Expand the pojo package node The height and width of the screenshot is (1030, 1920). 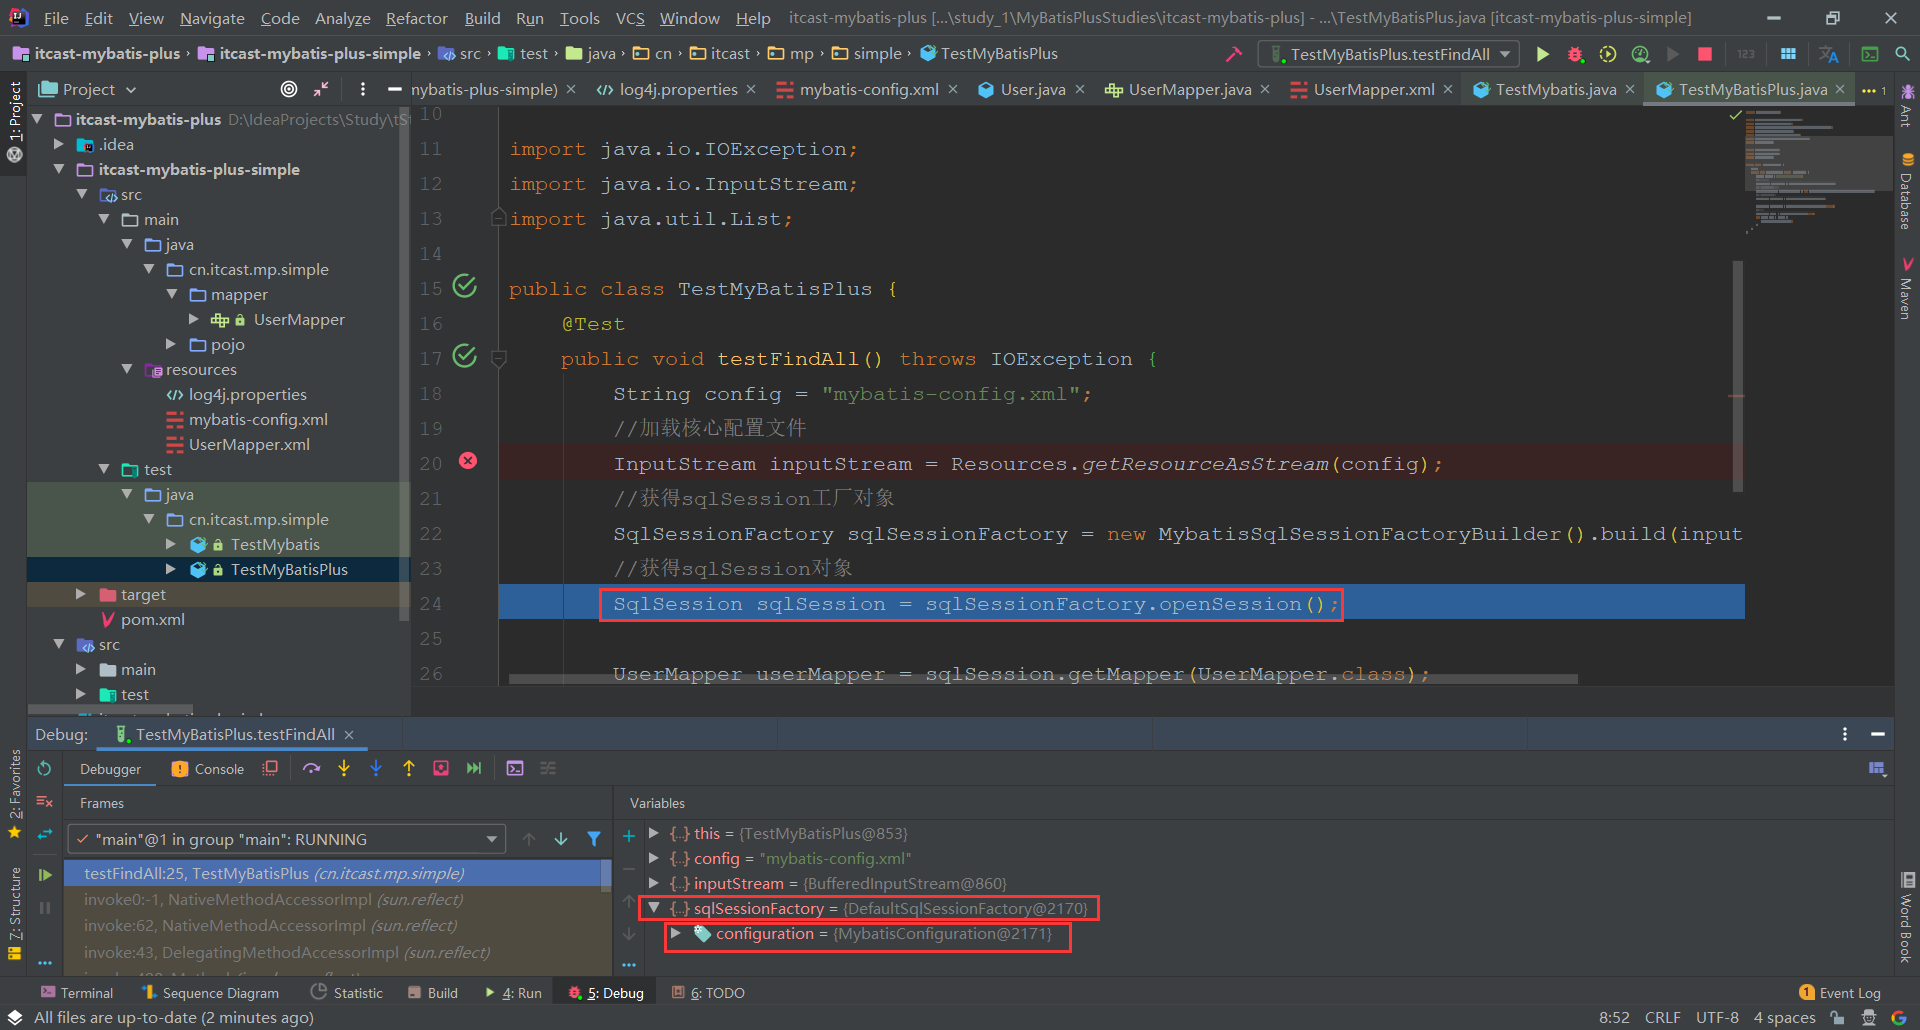(x=171, y=344)
